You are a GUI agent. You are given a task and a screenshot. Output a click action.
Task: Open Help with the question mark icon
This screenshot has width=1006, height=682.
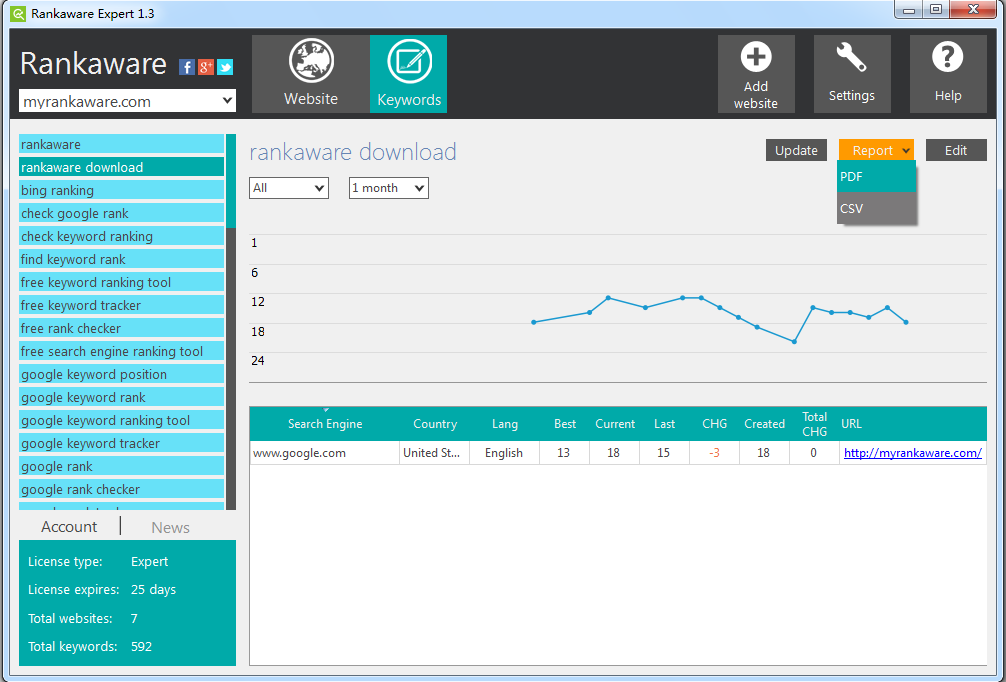[x=948, y=74]
